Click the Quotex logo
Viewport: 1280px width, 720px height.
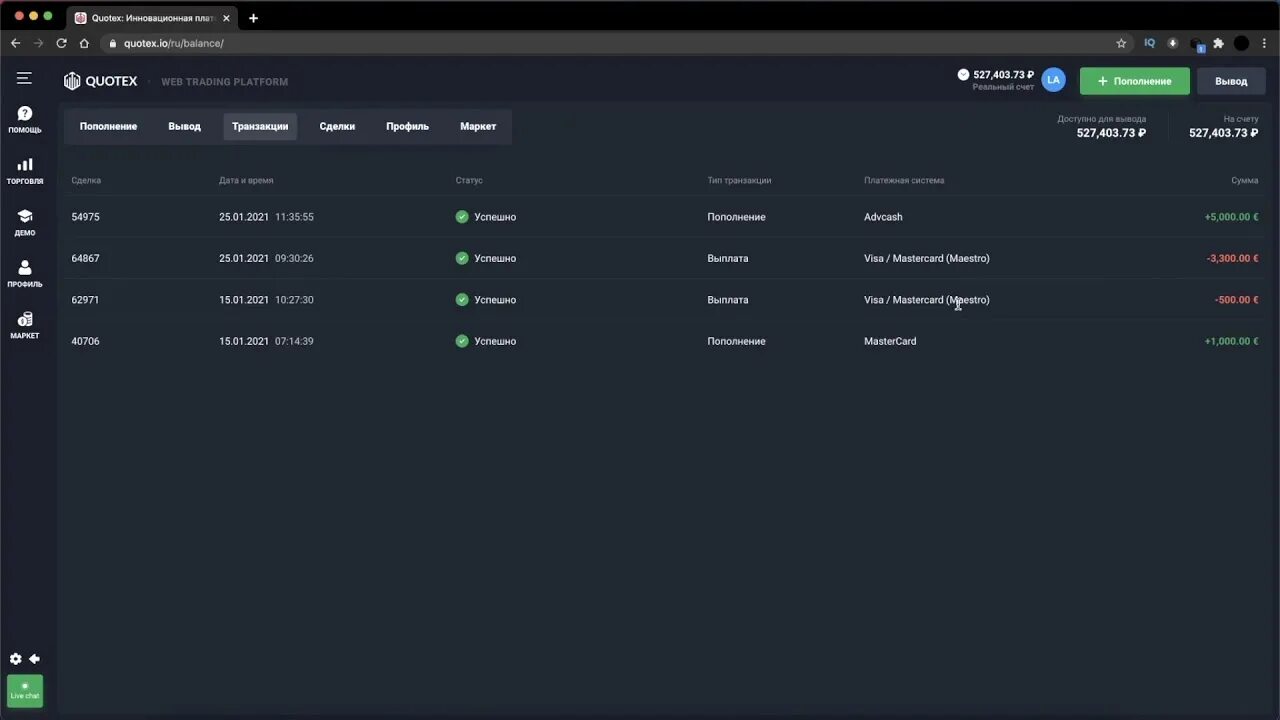pyautogui.click(x=100, y=81)
